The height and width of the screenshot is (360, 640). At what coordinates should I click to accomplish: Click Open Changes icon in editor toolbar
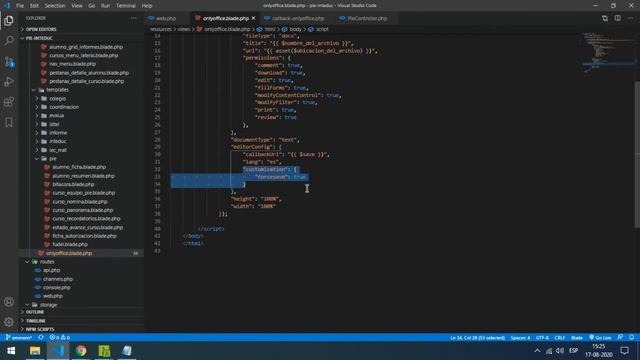click(605, 18)
